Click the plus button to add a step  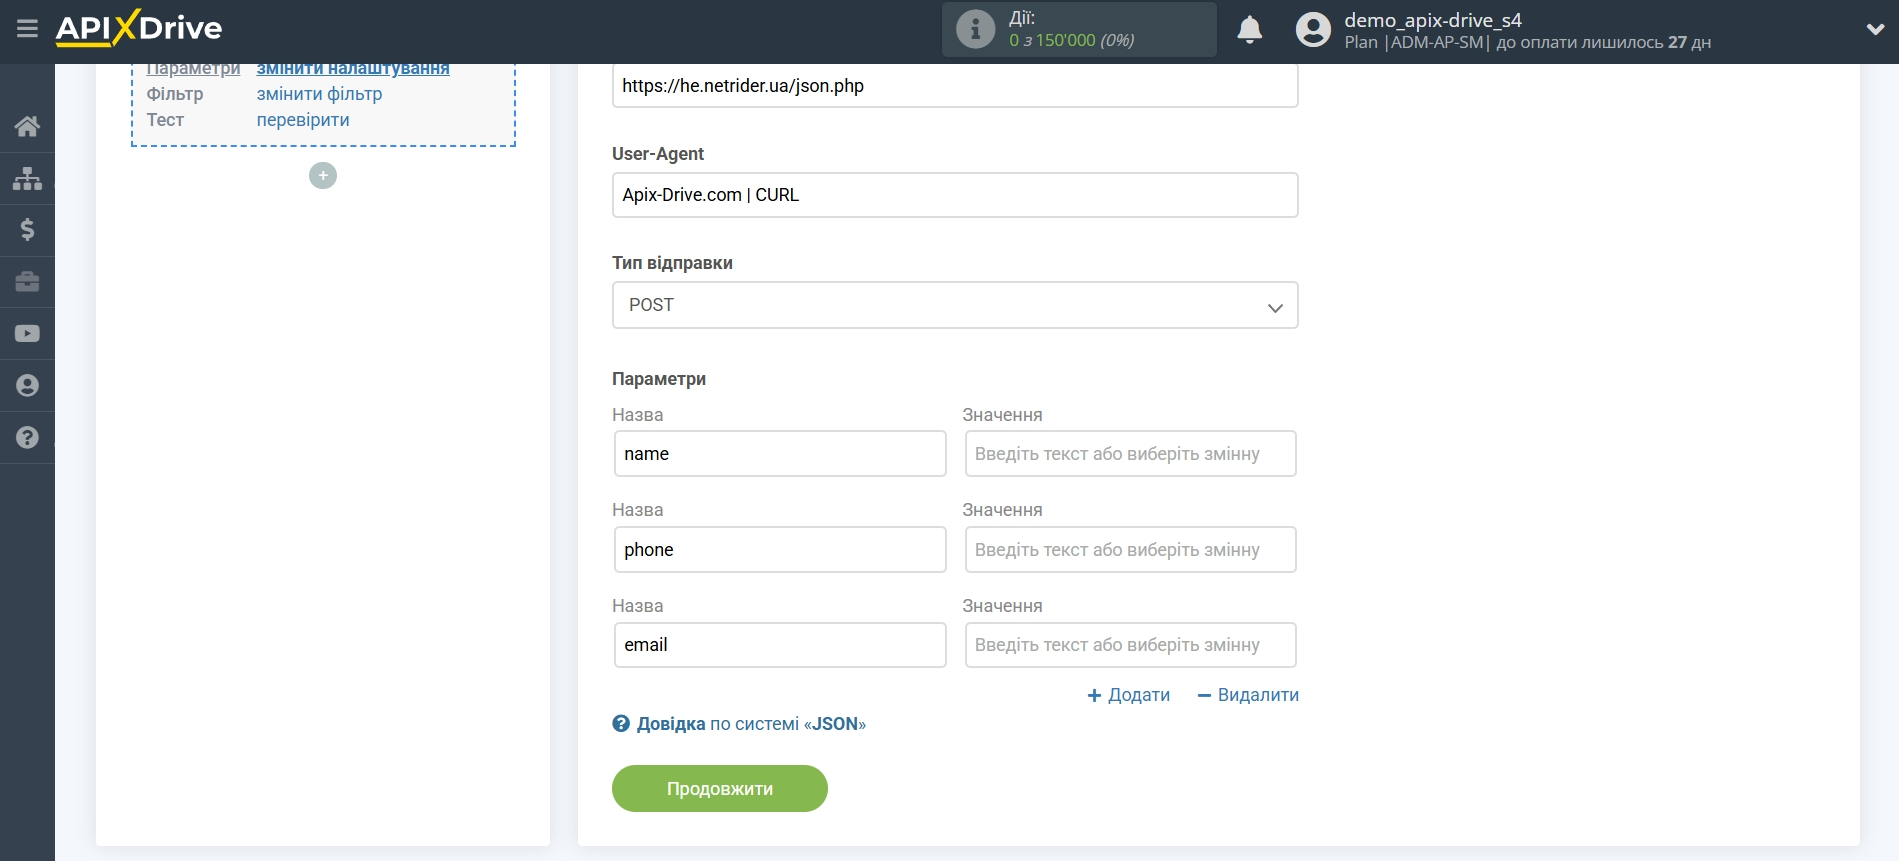tap(323, 176)
